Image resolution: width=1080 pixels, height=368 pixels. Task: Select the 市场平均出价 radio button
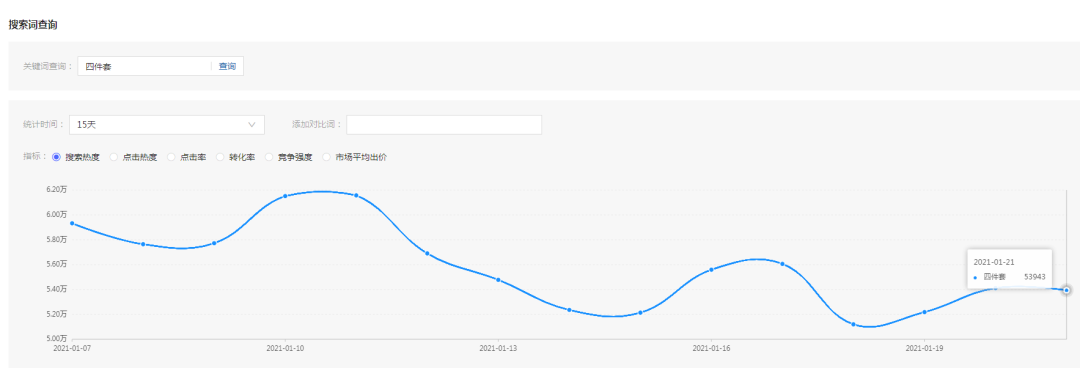pyautogui.click(x=326, y=157)
